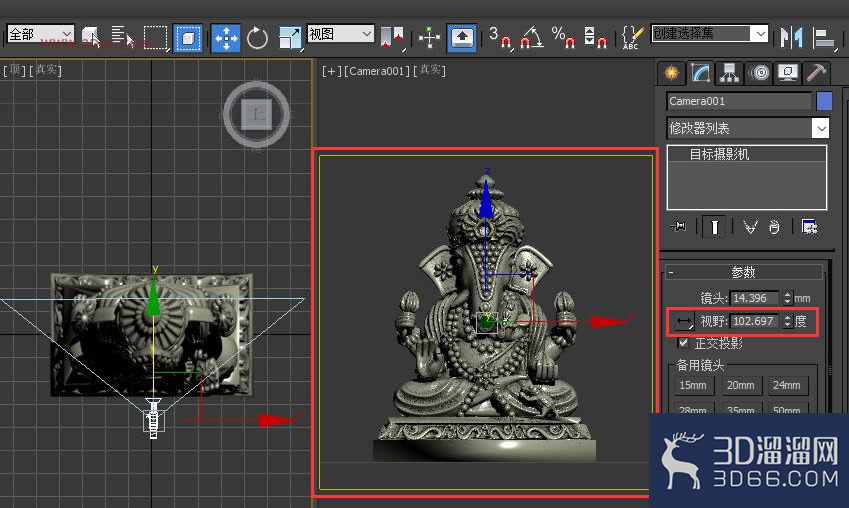Toggle Show End Result icon
The width and height of the screenshot is (849, 508).
pyautogui.click(x=714, y=227)
